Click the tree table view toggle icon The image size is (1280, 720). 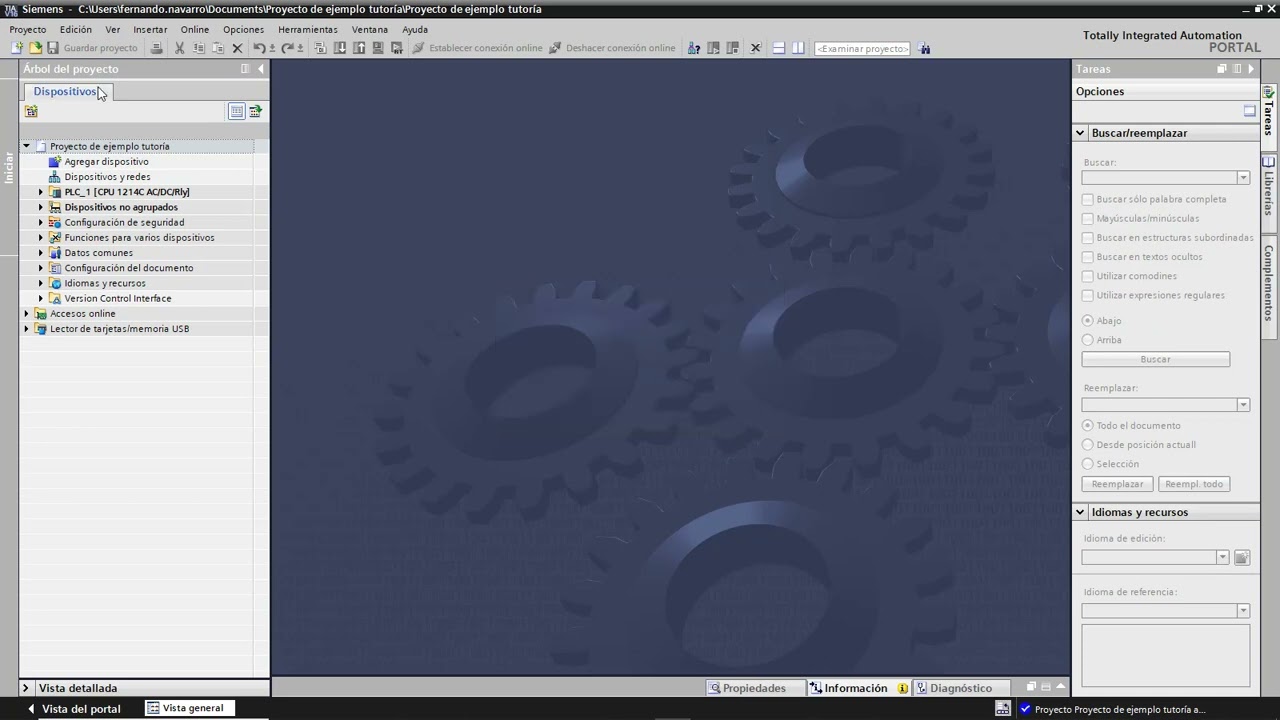click(x=237, y=111)
